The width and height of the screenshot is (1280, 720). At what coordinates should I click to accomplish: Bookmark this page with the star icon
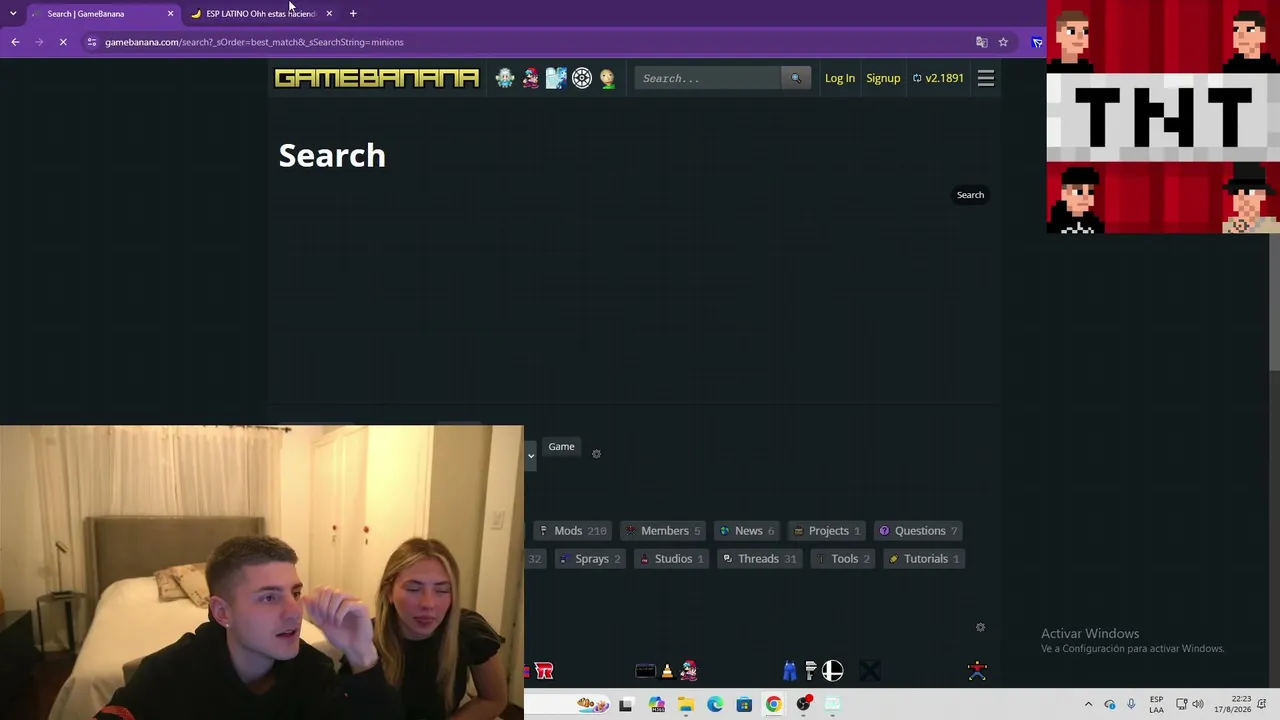(x=1003, y=42)
